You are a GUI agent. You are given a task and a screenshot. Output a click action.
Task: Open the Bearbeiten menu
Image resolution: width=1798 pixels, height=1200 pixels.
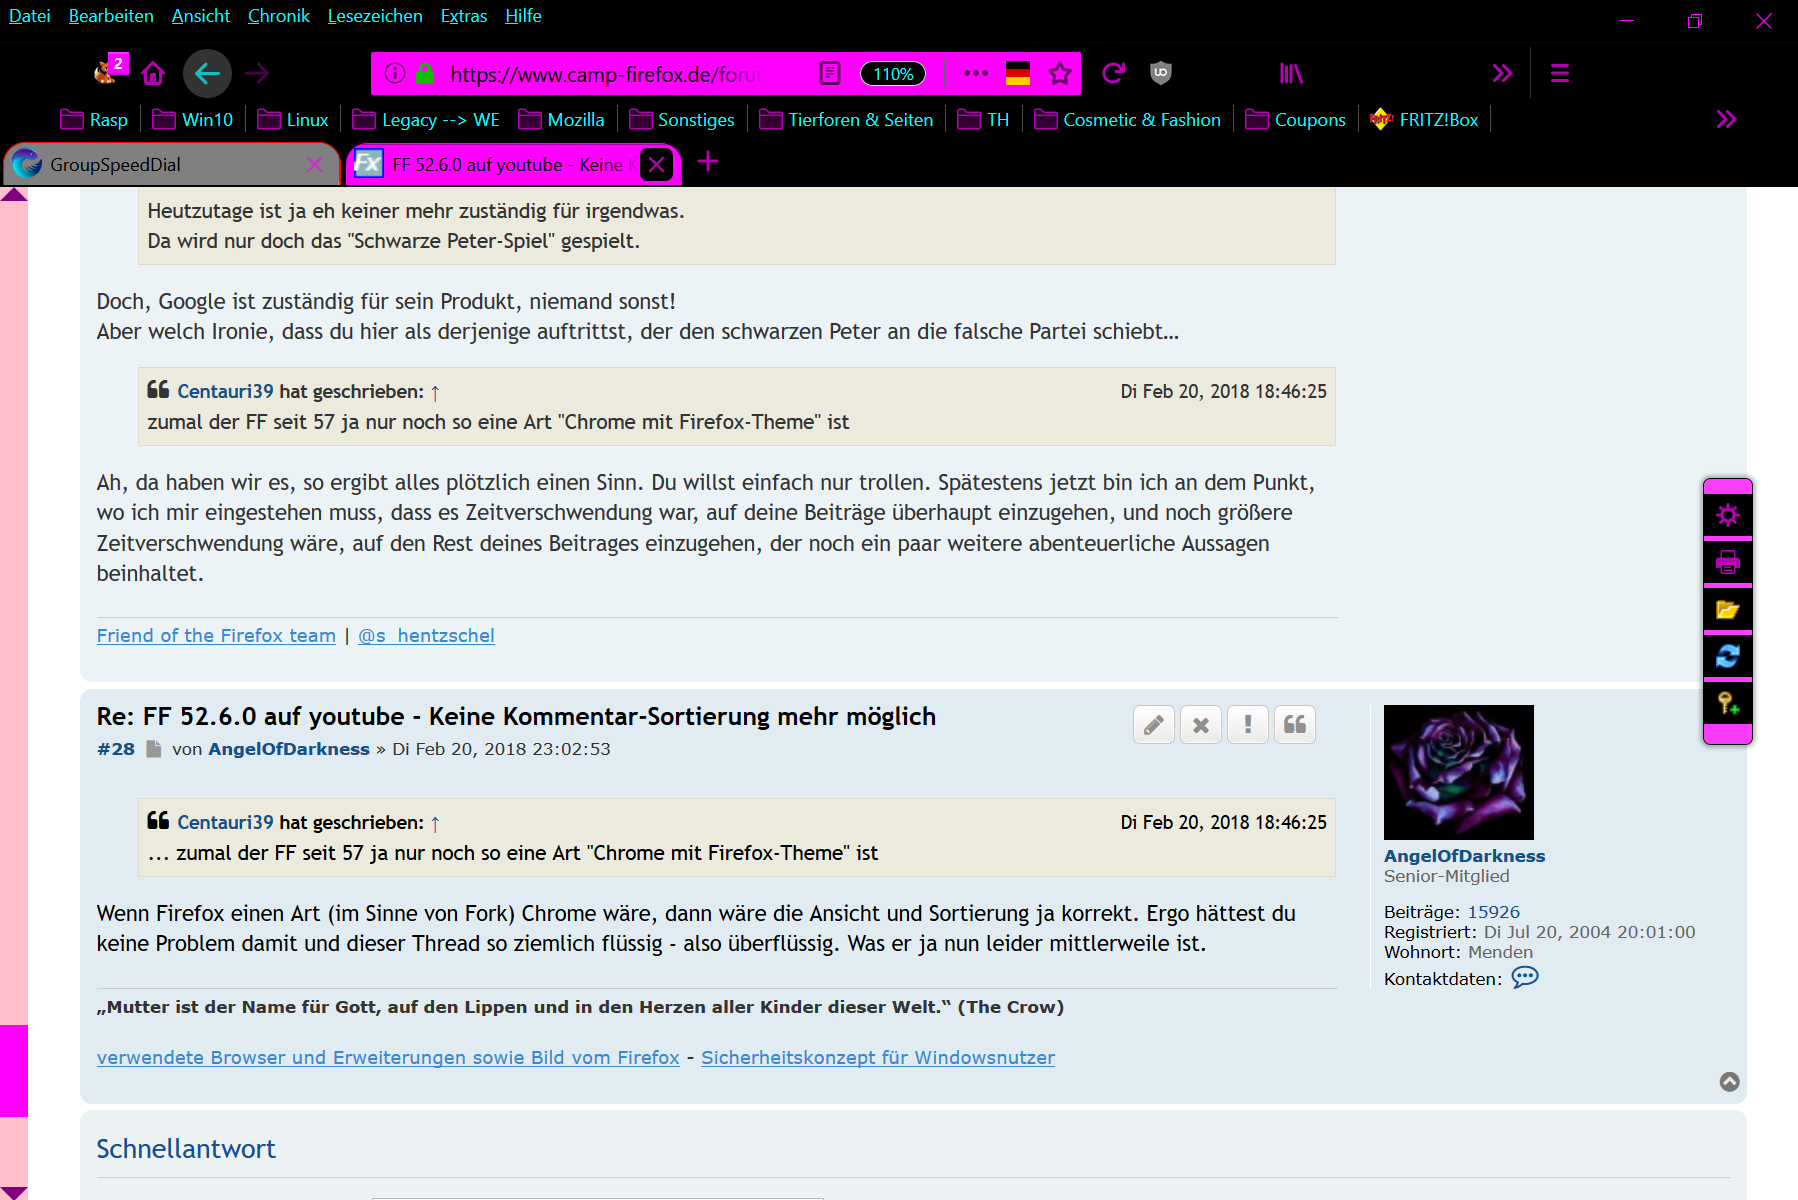click(111, 16)
